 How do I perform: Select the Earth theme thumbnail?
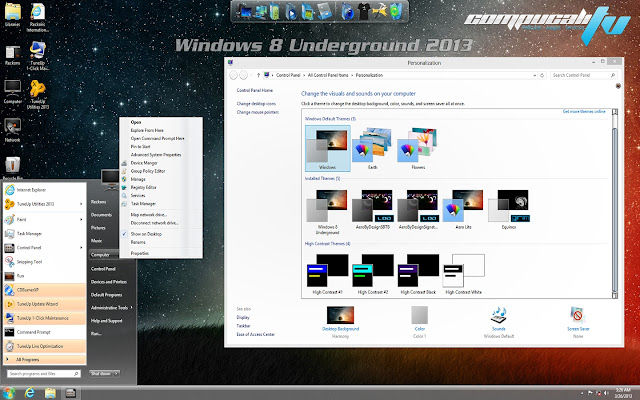click(x=372, y=148)
